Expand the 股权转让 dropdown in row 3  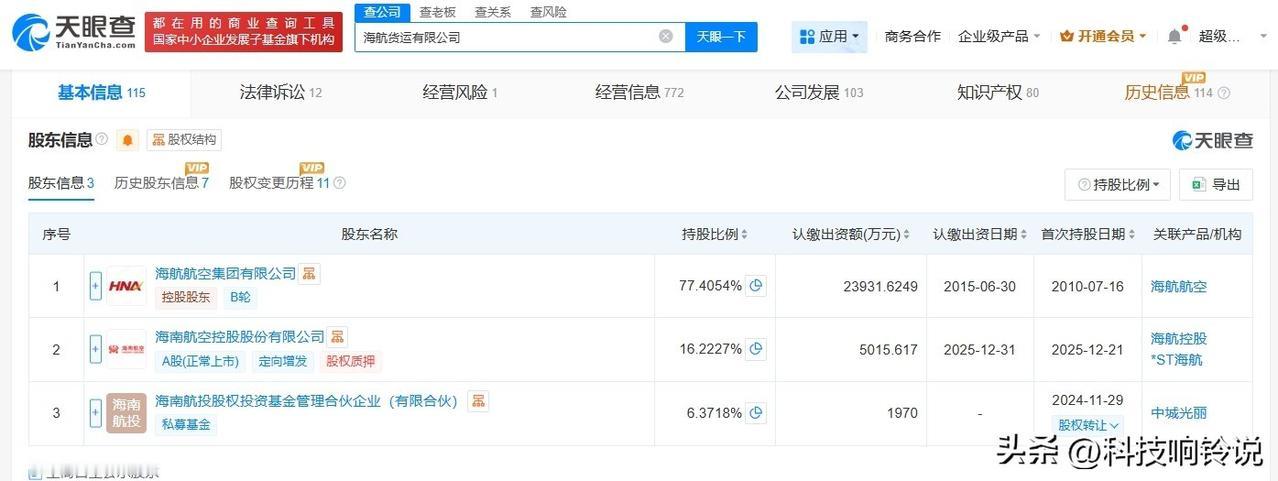coord(1089,425)
